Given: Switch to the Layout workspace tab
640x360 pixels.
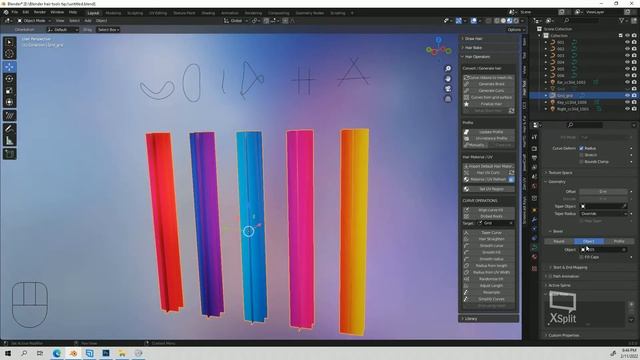Looking at the screenshot, I should [93, 13].
